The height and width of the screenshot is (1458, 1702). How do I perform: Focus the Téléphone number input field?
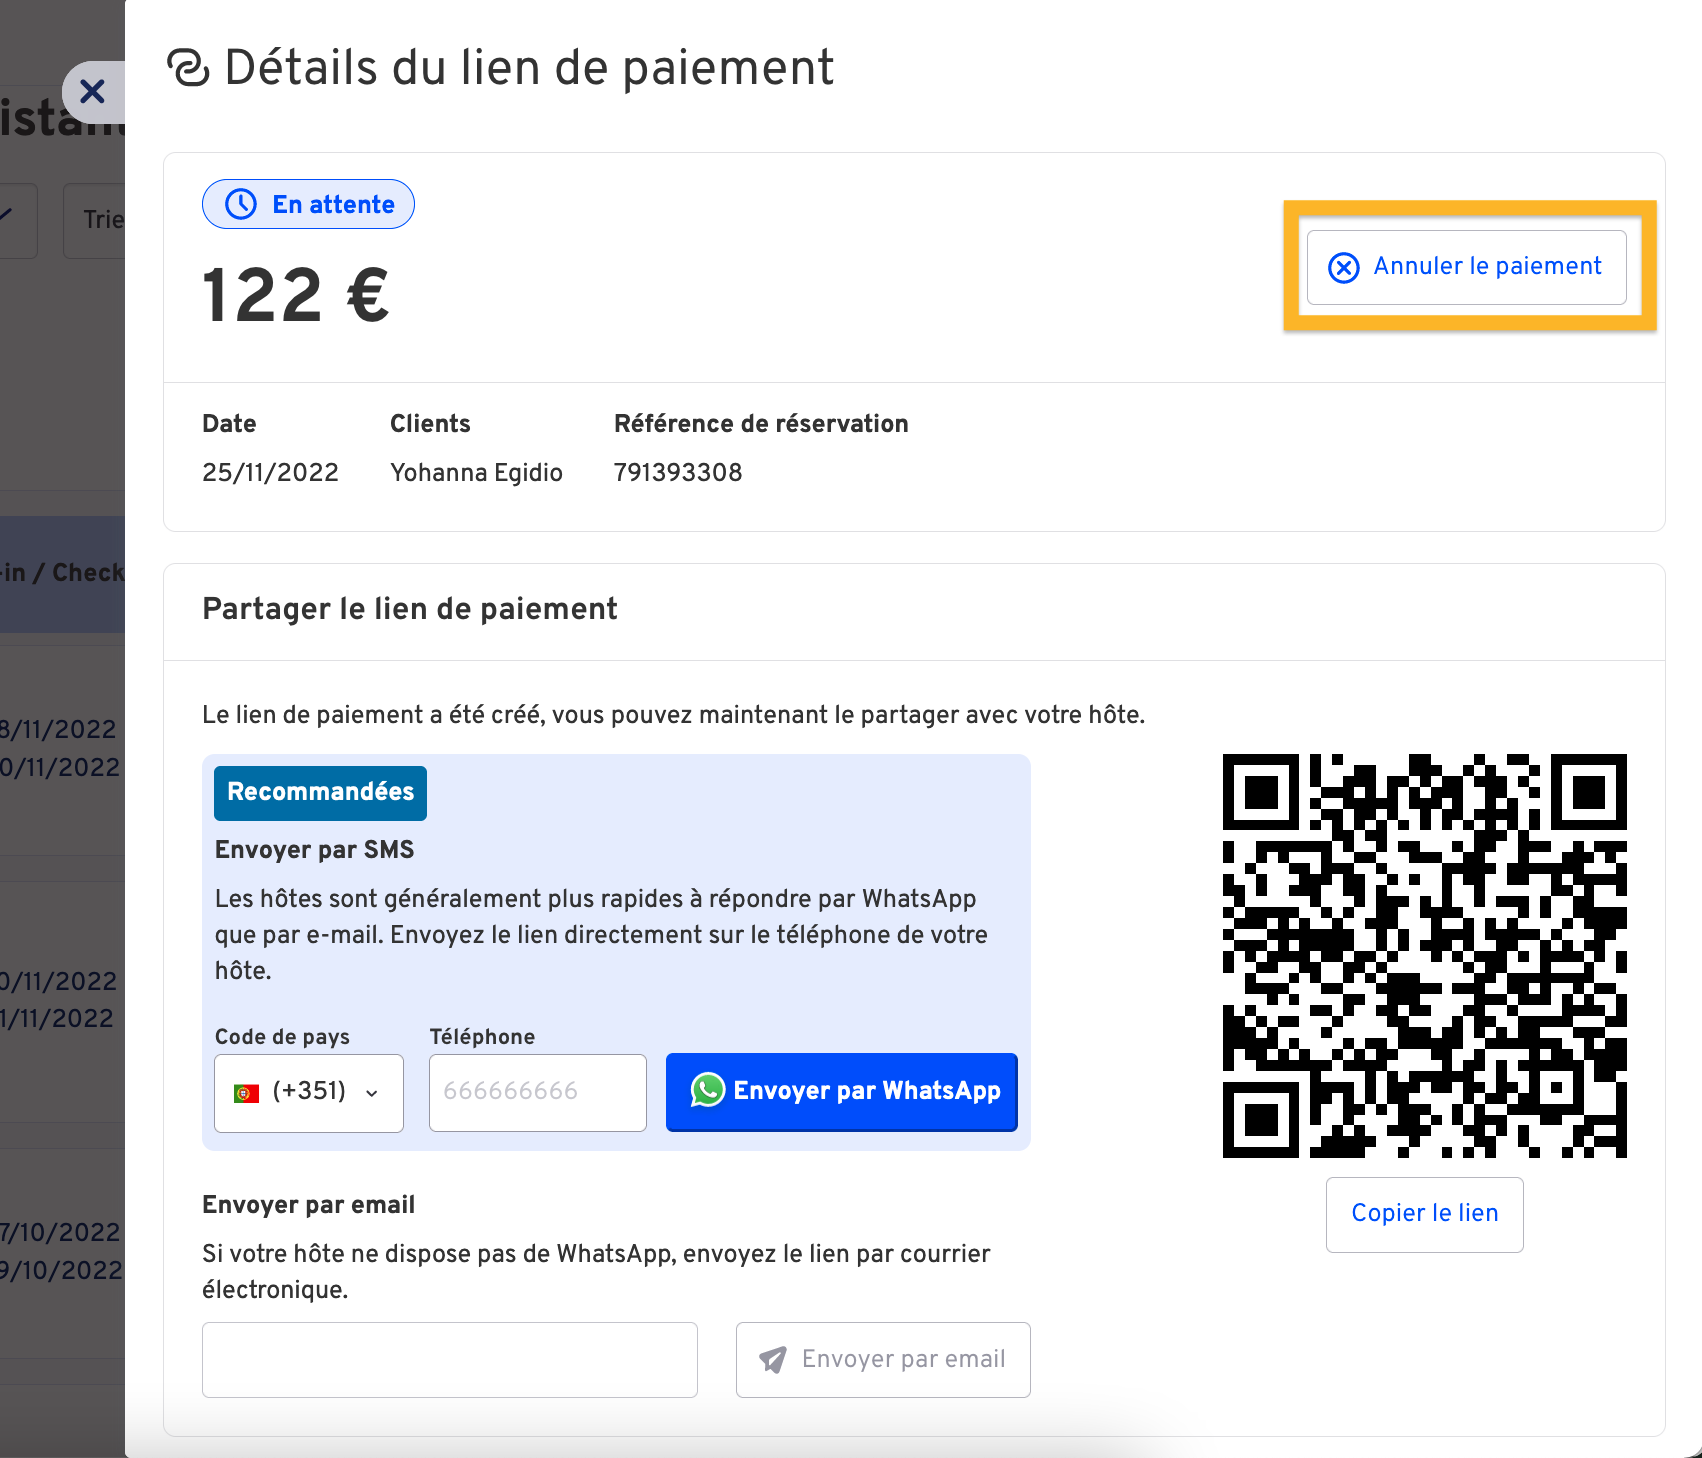pyautogui.click(x=538, y=1092)
